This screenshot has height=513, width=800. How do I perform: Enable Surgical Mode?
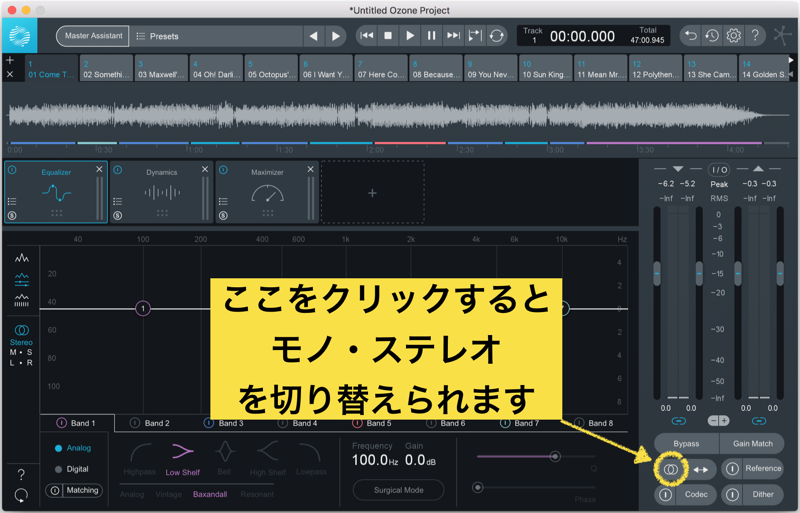pyautogui.click(x=398, y=490)
